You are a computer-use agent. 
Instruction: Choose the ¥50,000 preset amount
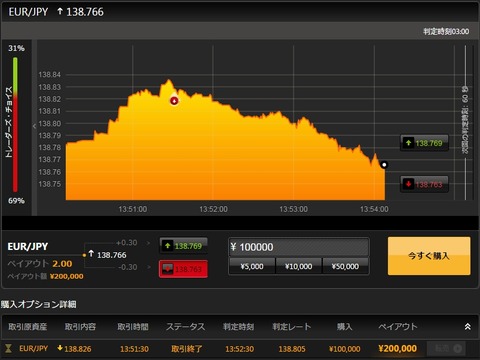[x=346, y=266]
